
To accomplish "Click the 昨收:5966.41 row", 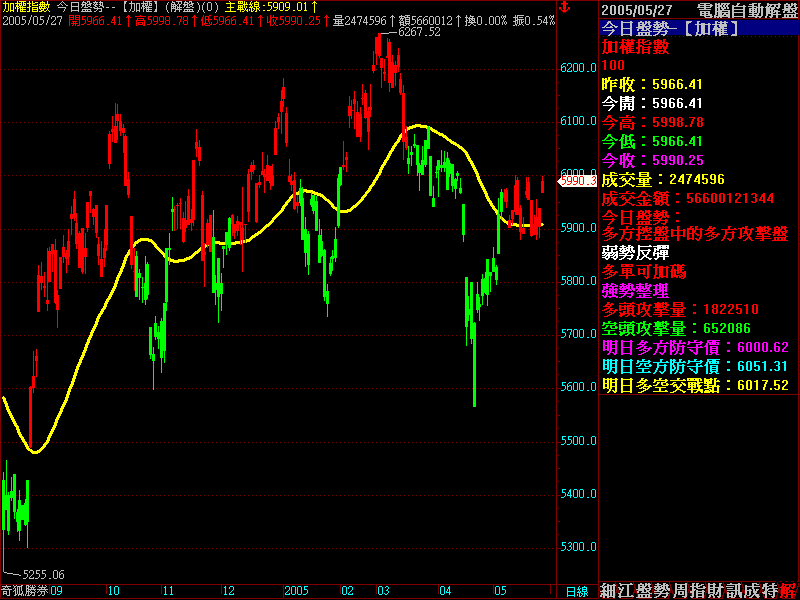I will [652, 84].
